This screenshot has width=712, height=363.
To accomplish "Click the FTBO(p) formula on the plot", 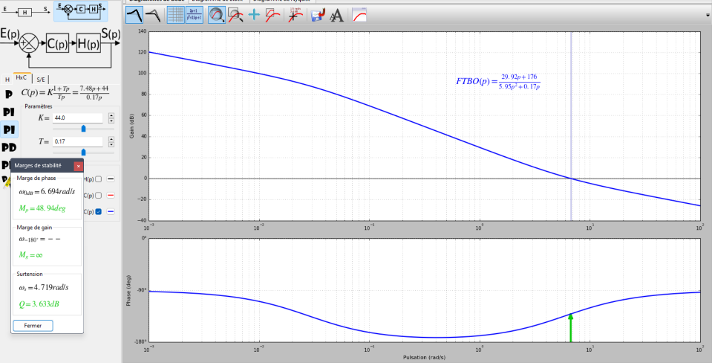I will [x=498, y=81].
